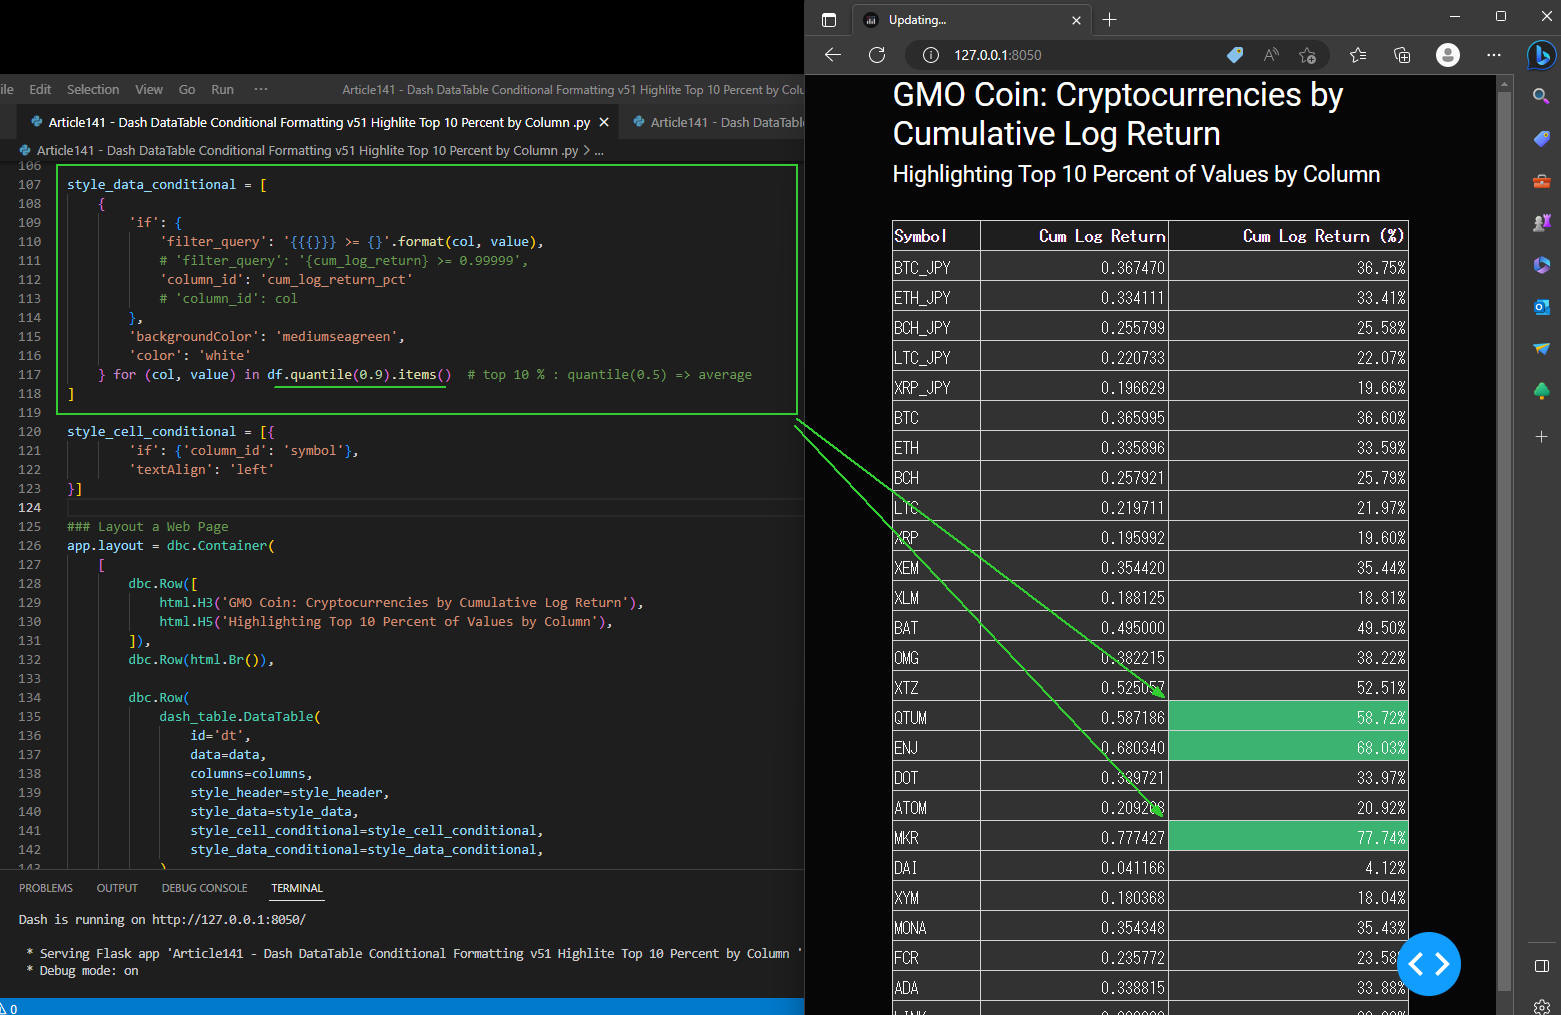Open shopping tag in address bar
The height and width of the screenshot is (1015, 1561).
[x=1235, y=55]
